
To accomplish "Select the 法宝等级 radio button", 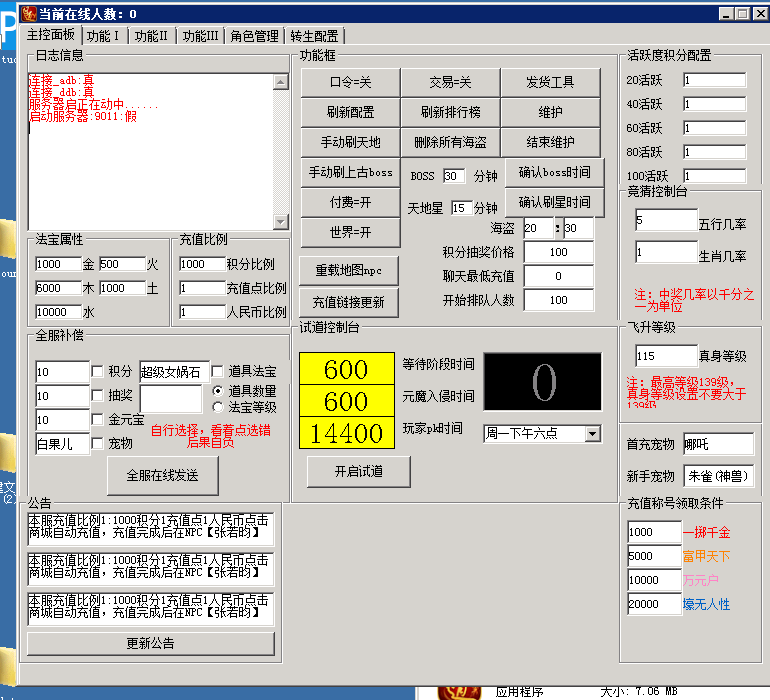I will [218, 407].
